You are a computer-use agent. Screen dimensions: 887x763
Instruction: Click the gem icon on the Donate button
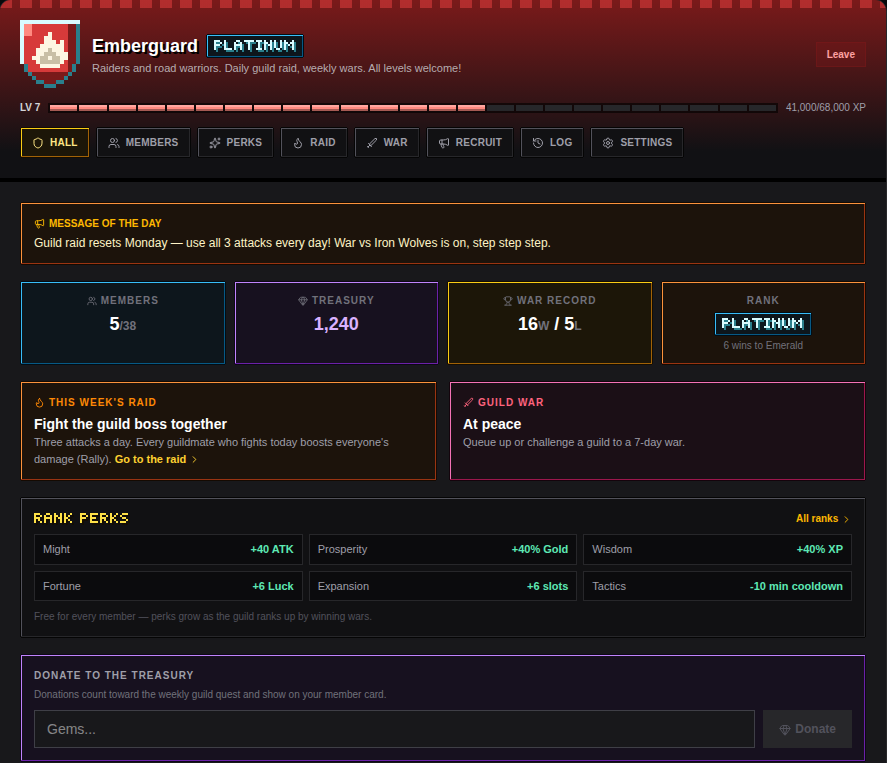[785, 730]
